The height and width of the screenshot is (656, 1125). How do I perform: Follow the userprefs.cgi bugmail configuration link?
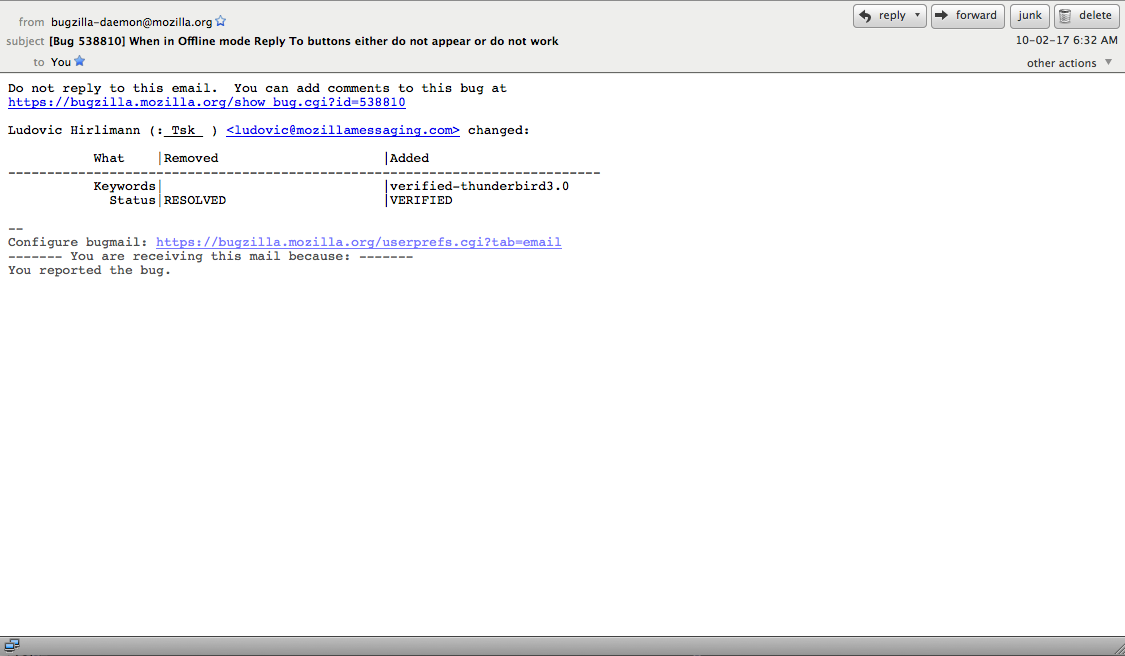(358, 242)
